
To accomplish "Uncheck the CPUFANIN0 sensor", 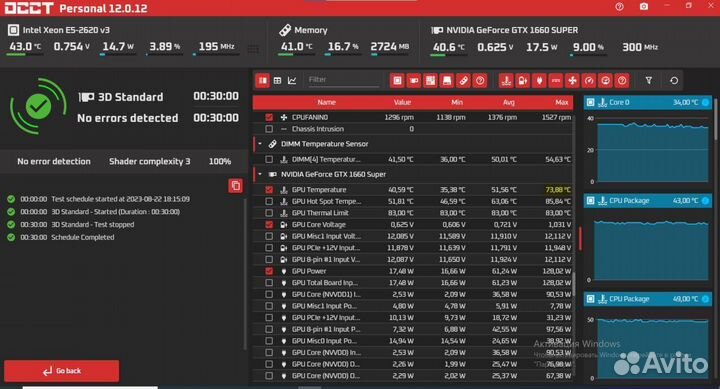I will (x=269, y=117).
